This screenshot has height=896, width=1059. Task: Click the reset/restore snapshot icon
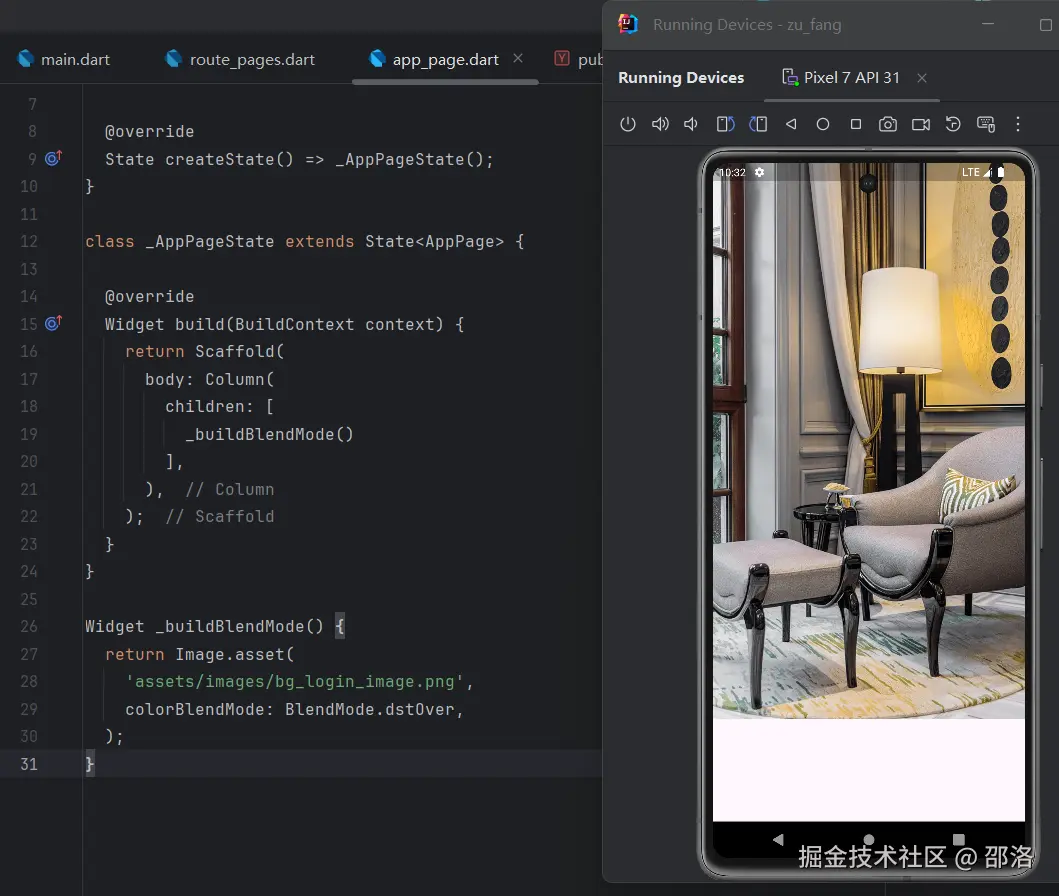(x=953, y=124)
